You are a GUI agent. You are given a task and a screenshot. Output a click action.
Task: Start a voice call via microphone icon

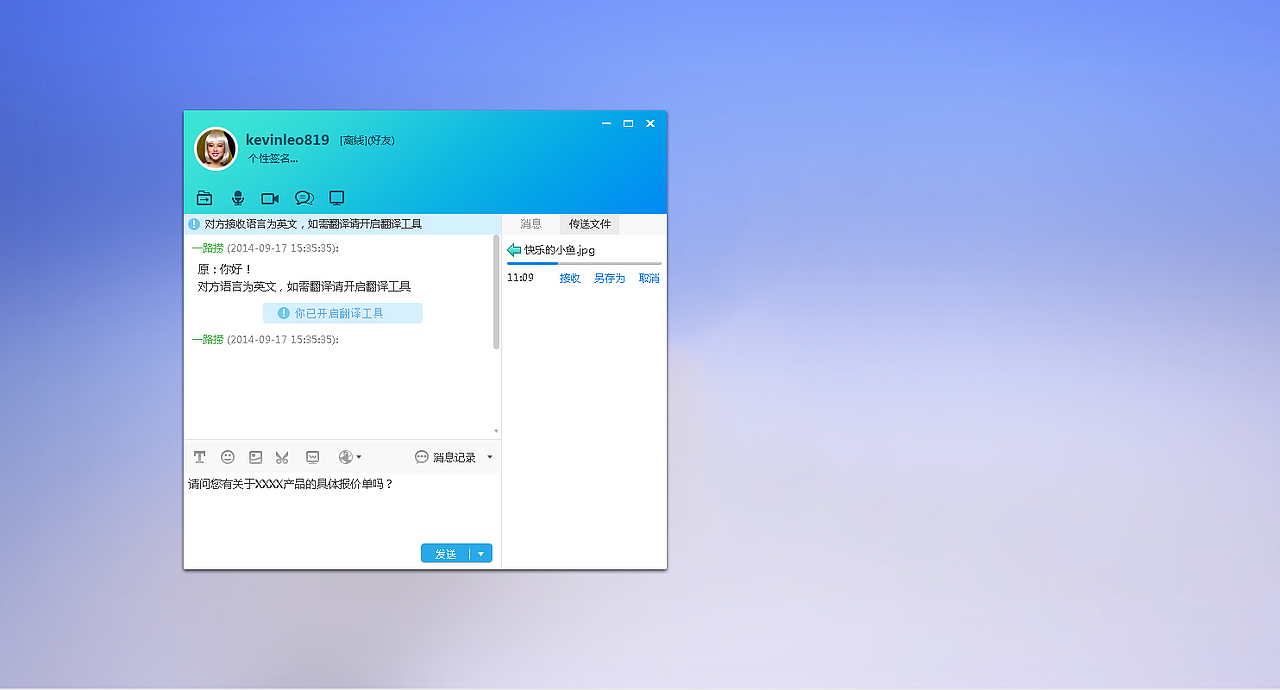click(237, 197)
